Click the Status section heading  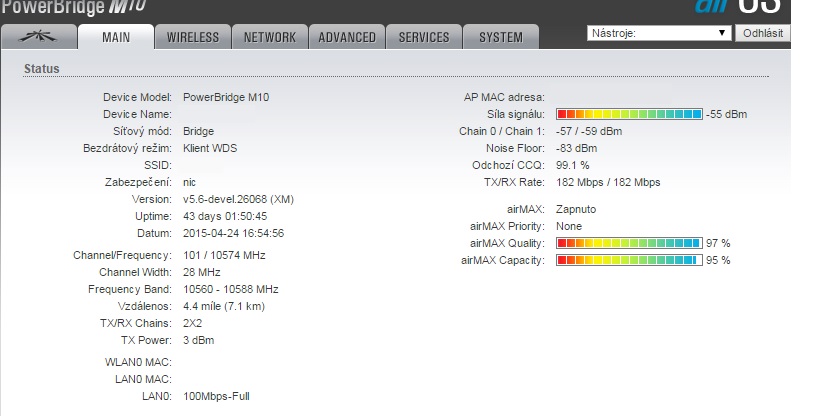tap(42, 68)
